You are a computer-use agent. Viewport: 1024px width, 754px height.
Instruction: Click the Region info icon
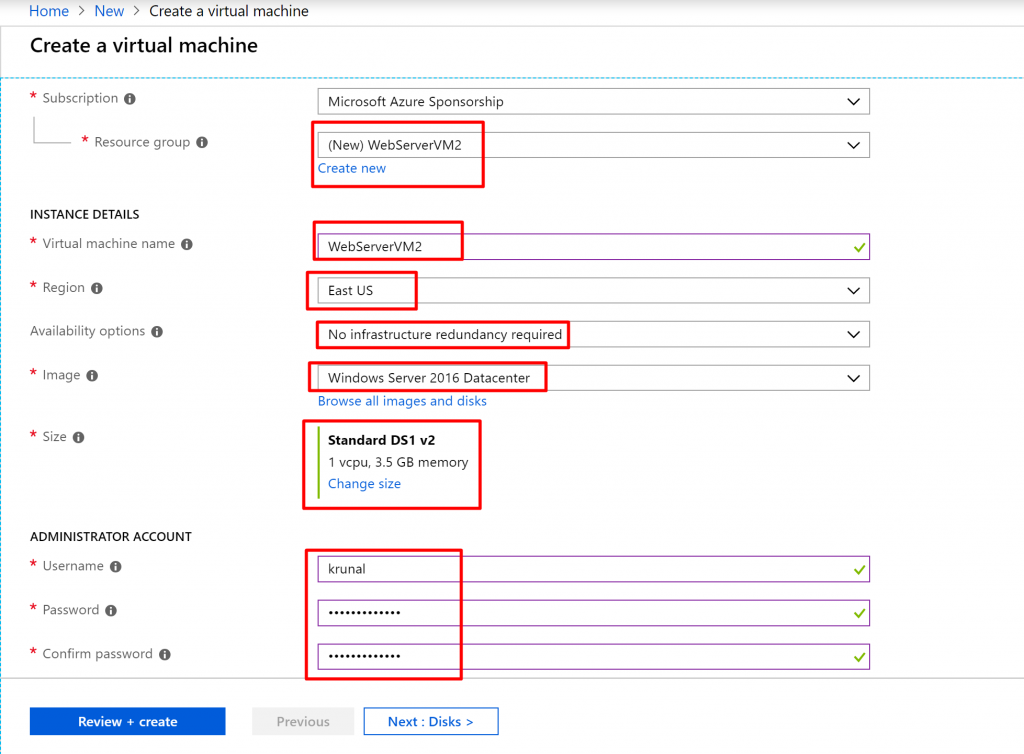tap(97, 288)
